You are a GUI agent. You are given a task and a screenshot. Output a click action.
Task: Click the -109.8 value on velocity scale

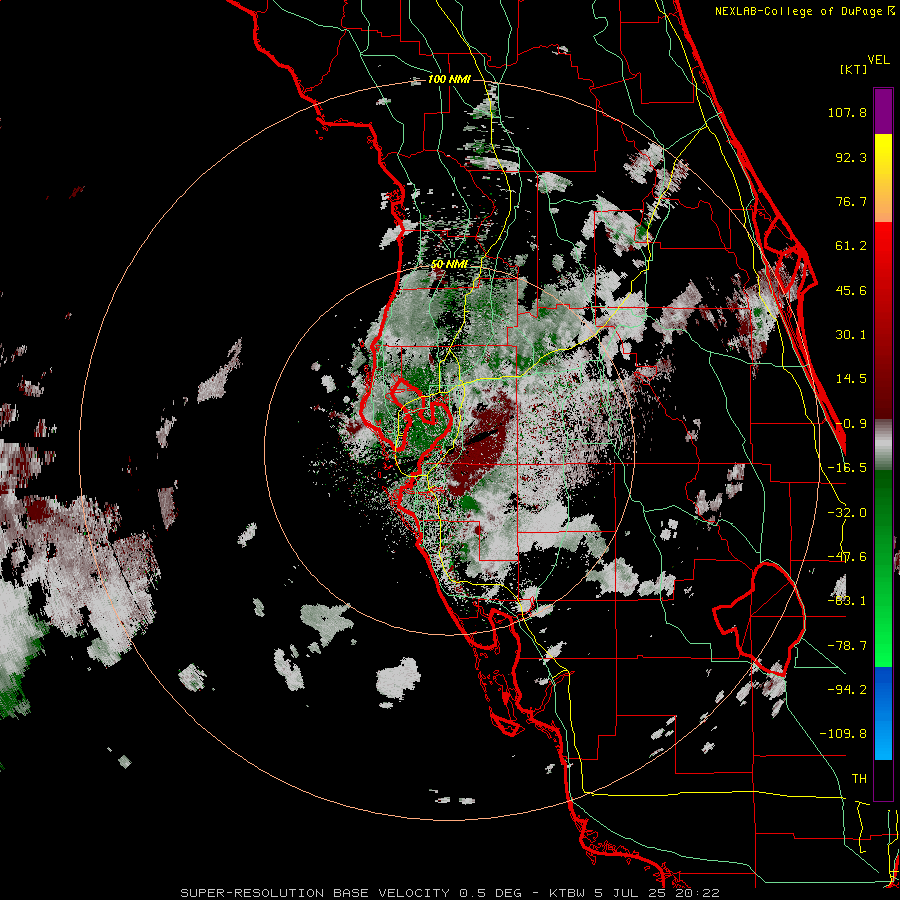pyautogui.click(x=844, y=734)
